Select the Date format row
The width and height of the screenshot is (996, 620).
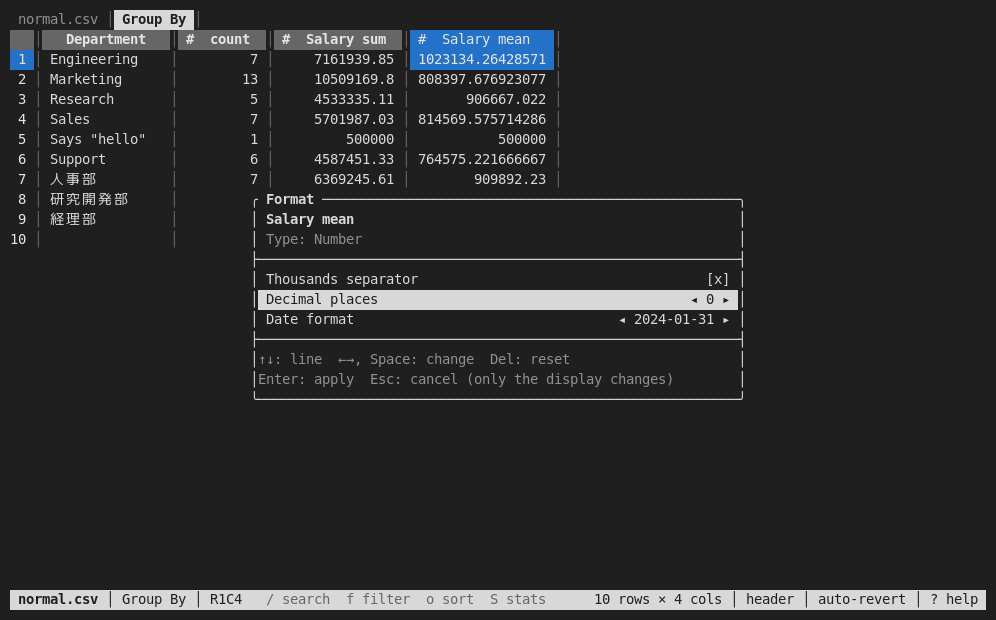click(x=498, y=320)
